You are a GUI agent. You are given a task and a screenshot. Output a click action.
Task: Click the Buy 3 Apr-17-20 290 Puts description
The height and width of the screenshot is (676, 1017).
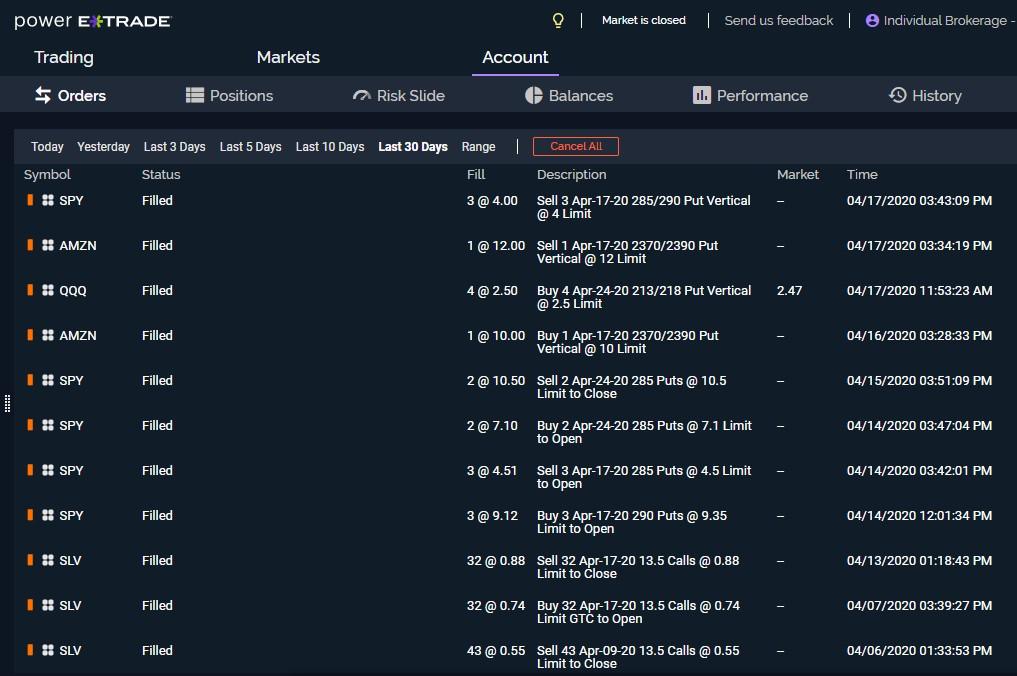point(632,522)
